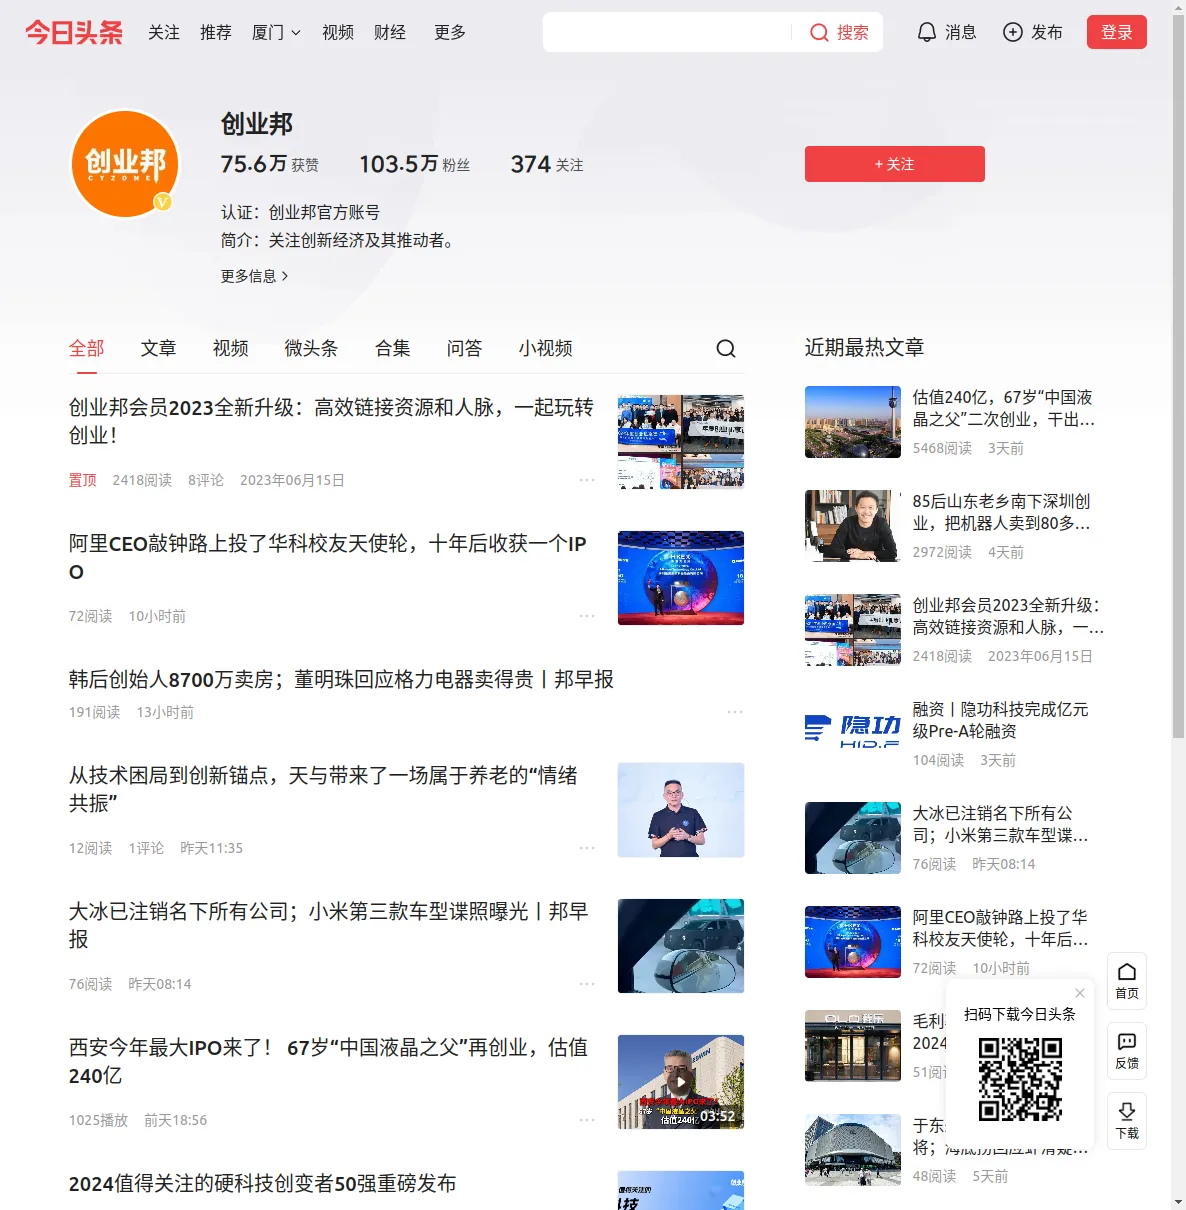Open more options for 阿里CEO敲钟 article

(587, 616)
